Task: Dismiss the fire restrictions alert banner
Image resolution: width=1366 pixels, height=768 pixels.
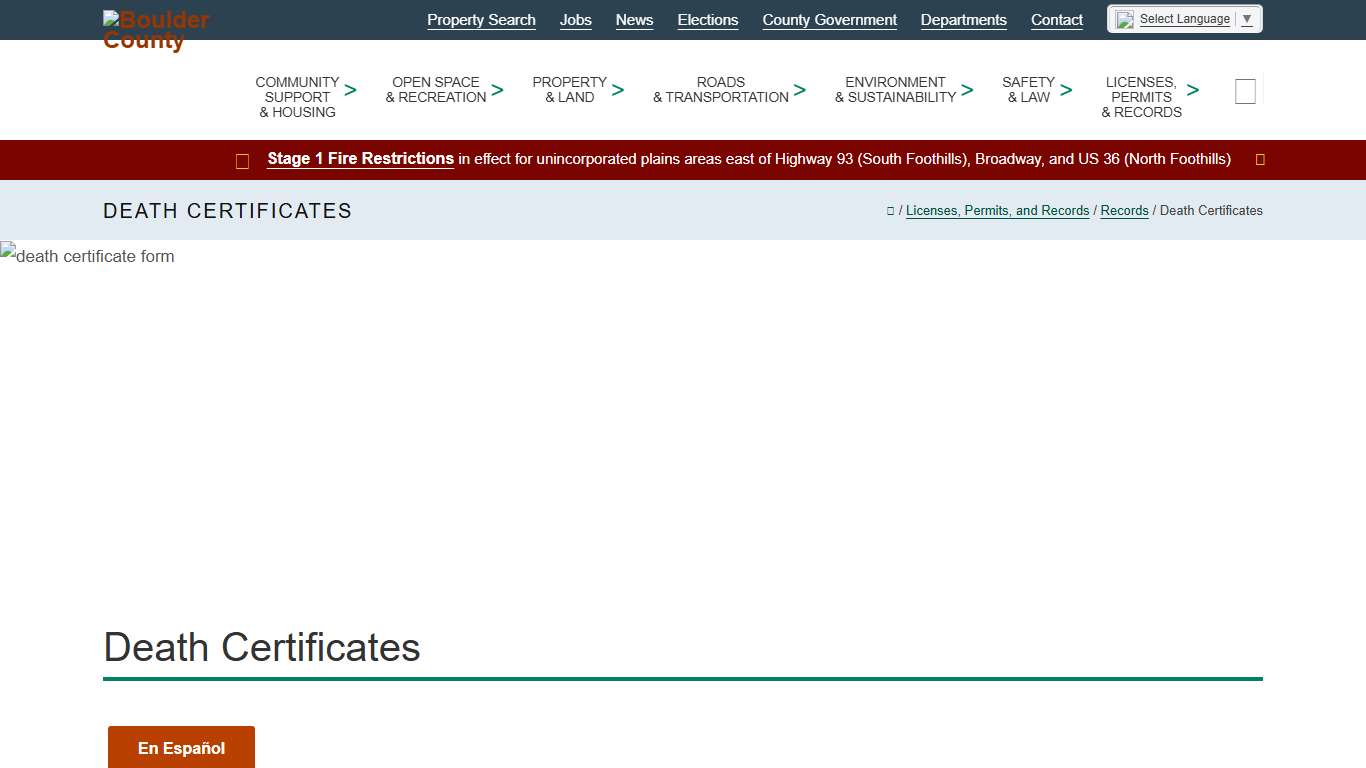Action: (1260, 160)
